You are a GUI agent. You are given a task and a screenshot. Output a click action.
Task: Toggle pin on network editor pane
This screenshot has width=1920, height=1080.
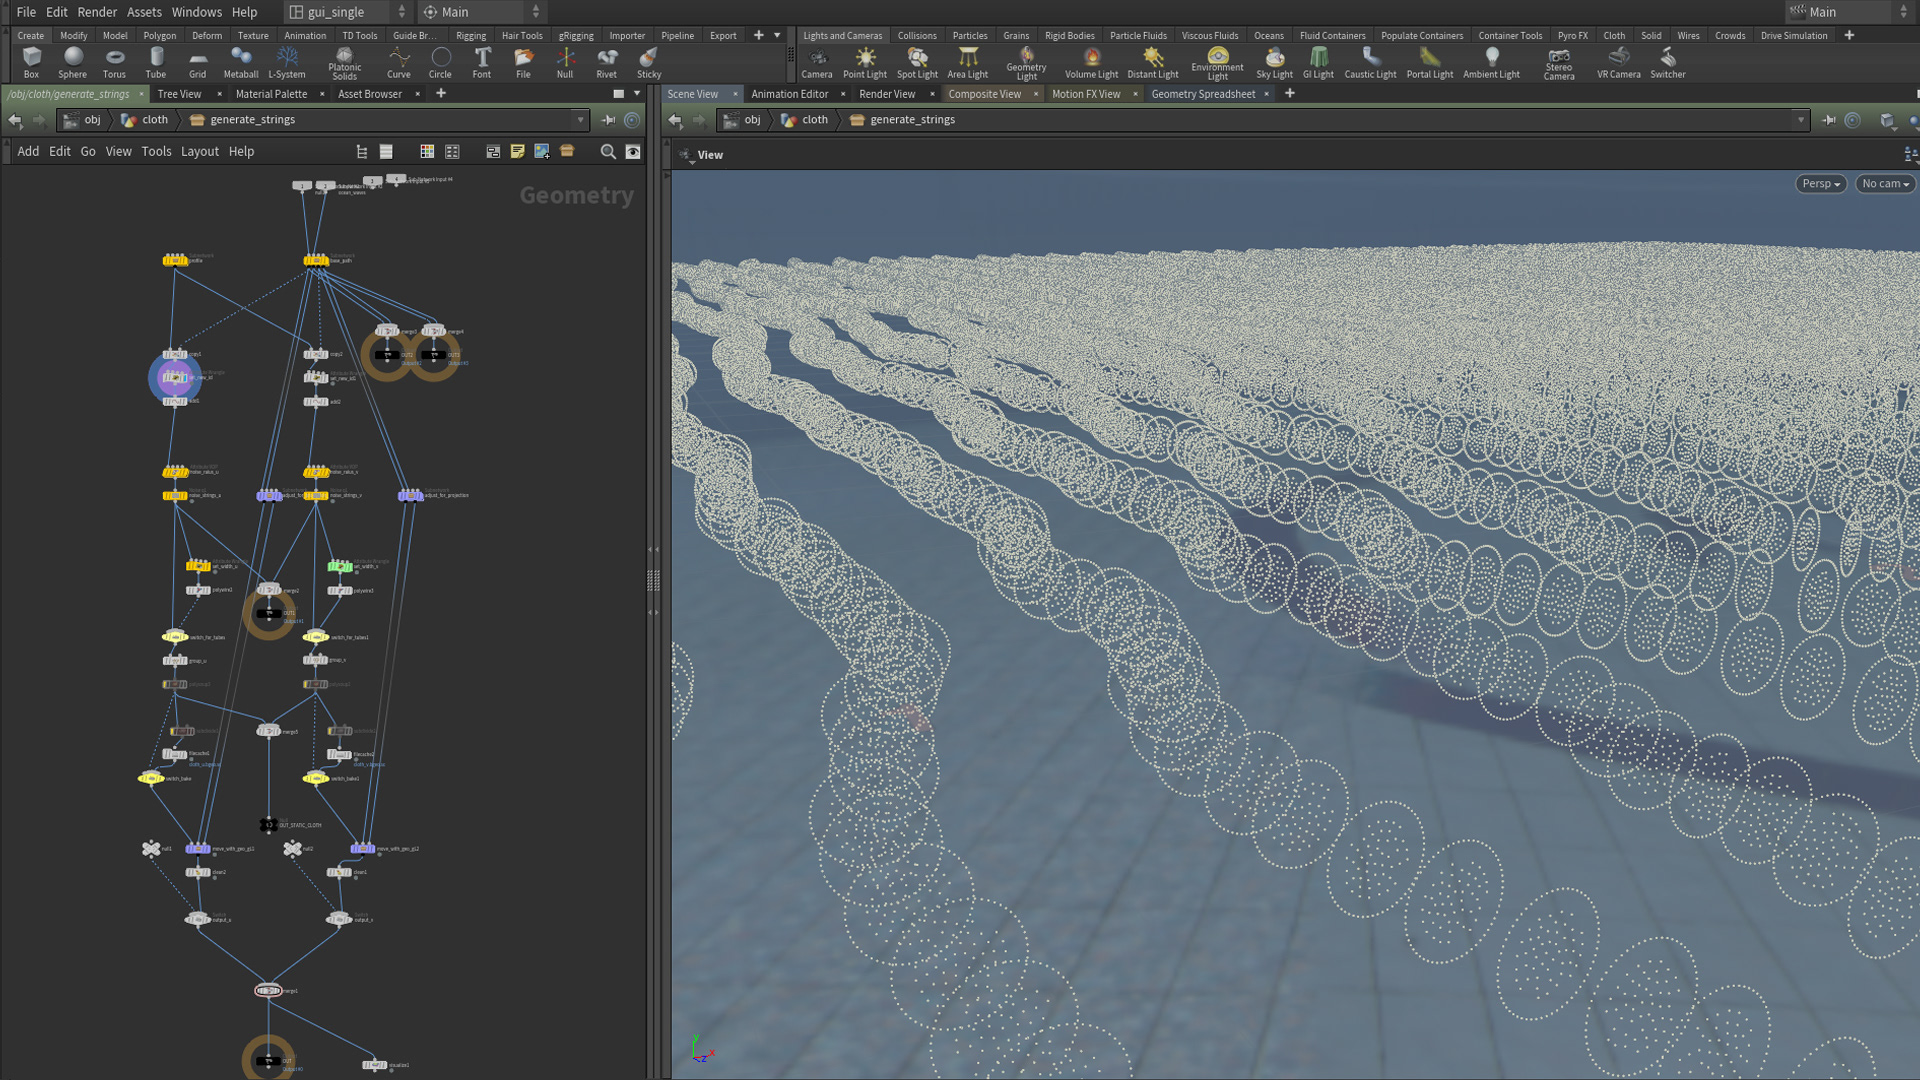[608, 120]
